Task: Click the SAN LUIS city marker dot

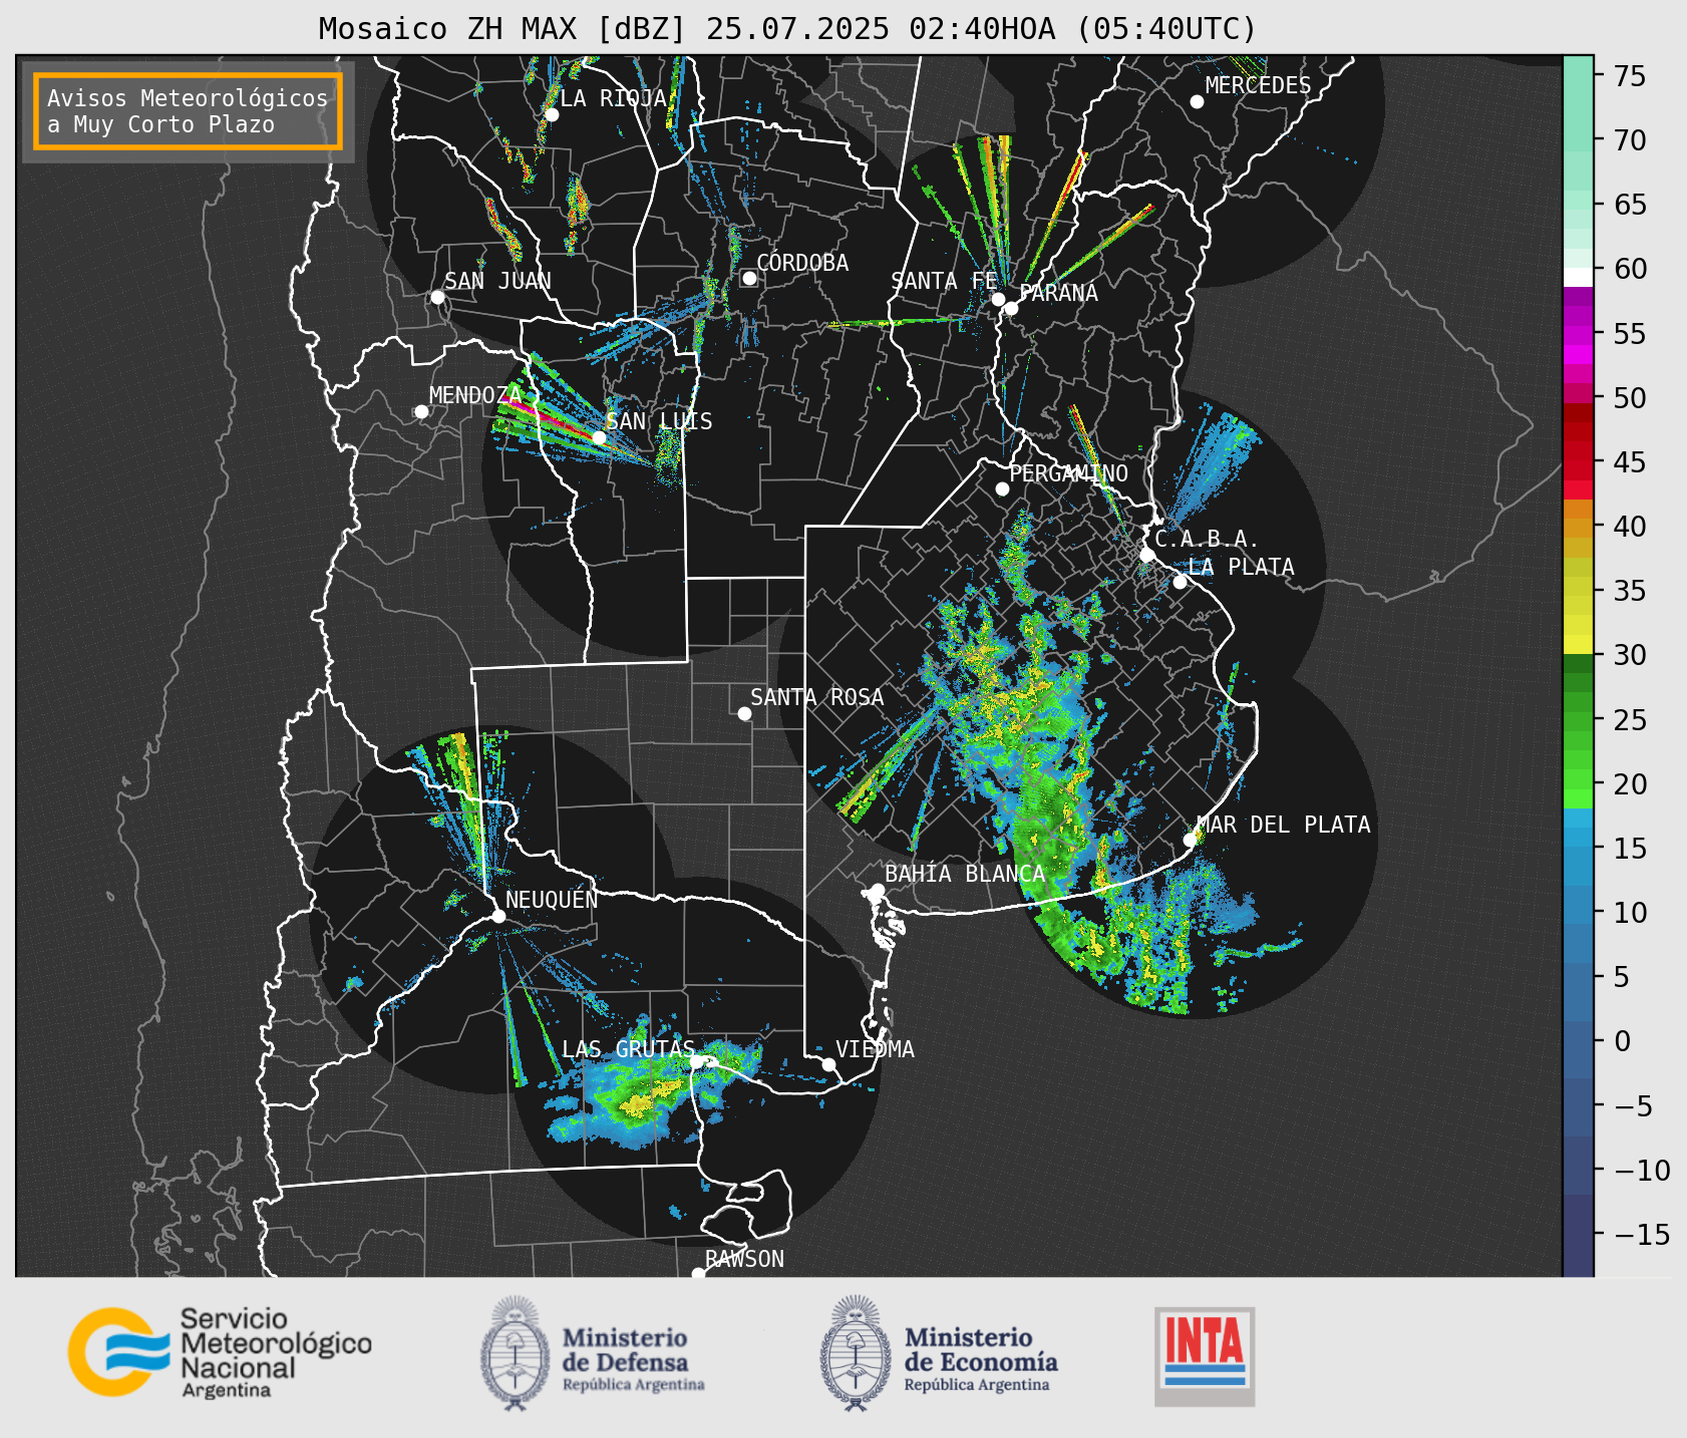Action: [x=598, y=437]
